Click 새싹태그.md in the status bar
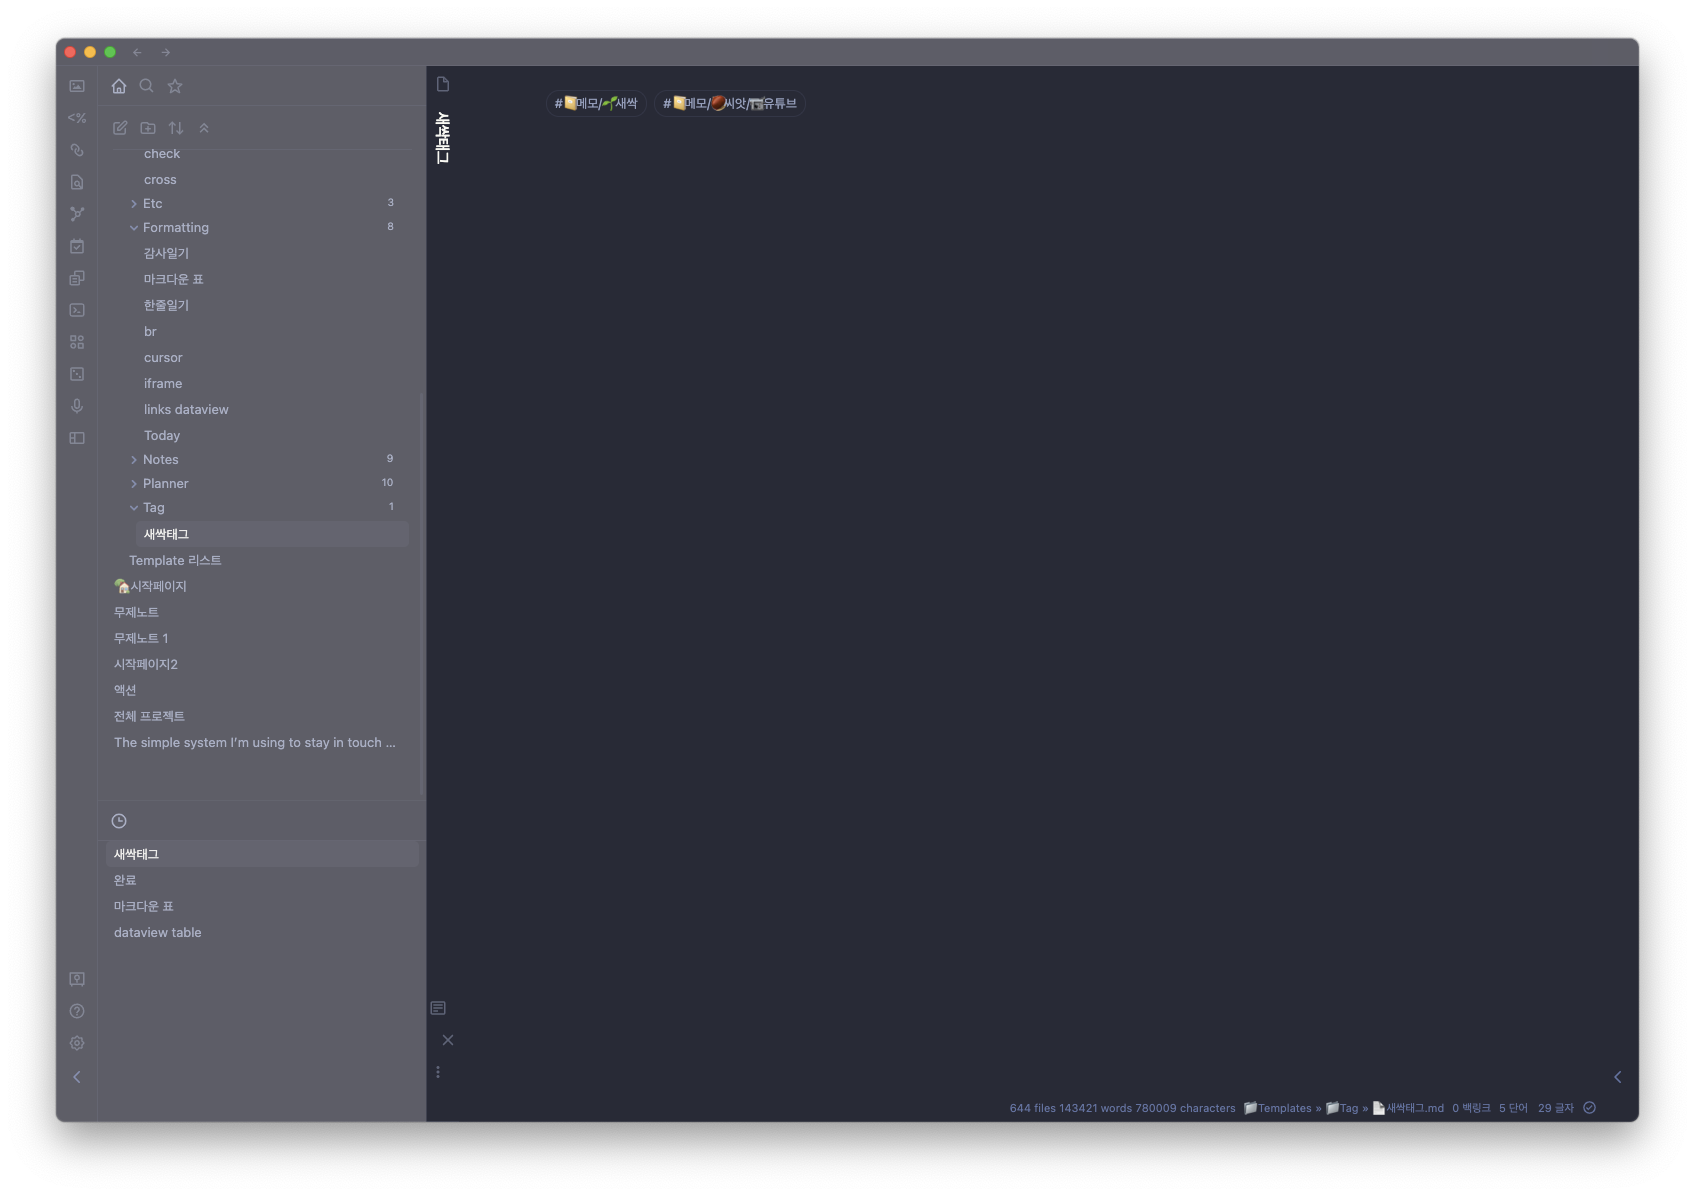This screenshot has height=1196, width=1695. (1408, 1108)
